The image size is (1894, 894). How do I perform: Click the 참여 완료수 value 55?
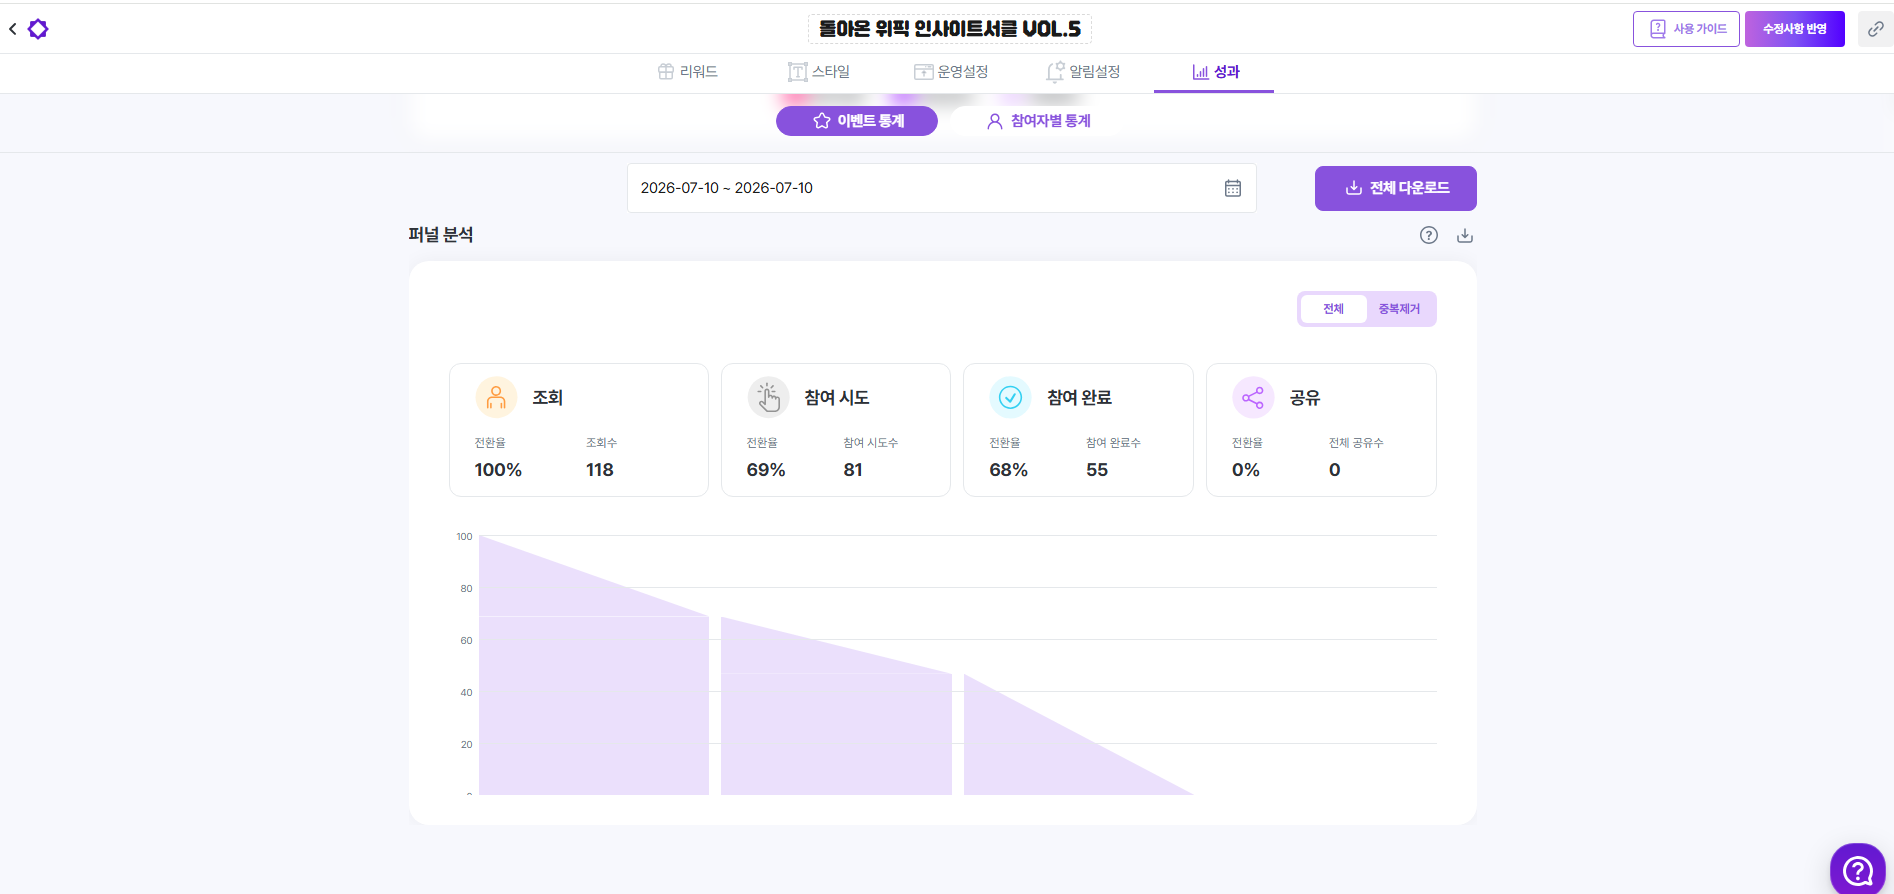point(1097,470)
